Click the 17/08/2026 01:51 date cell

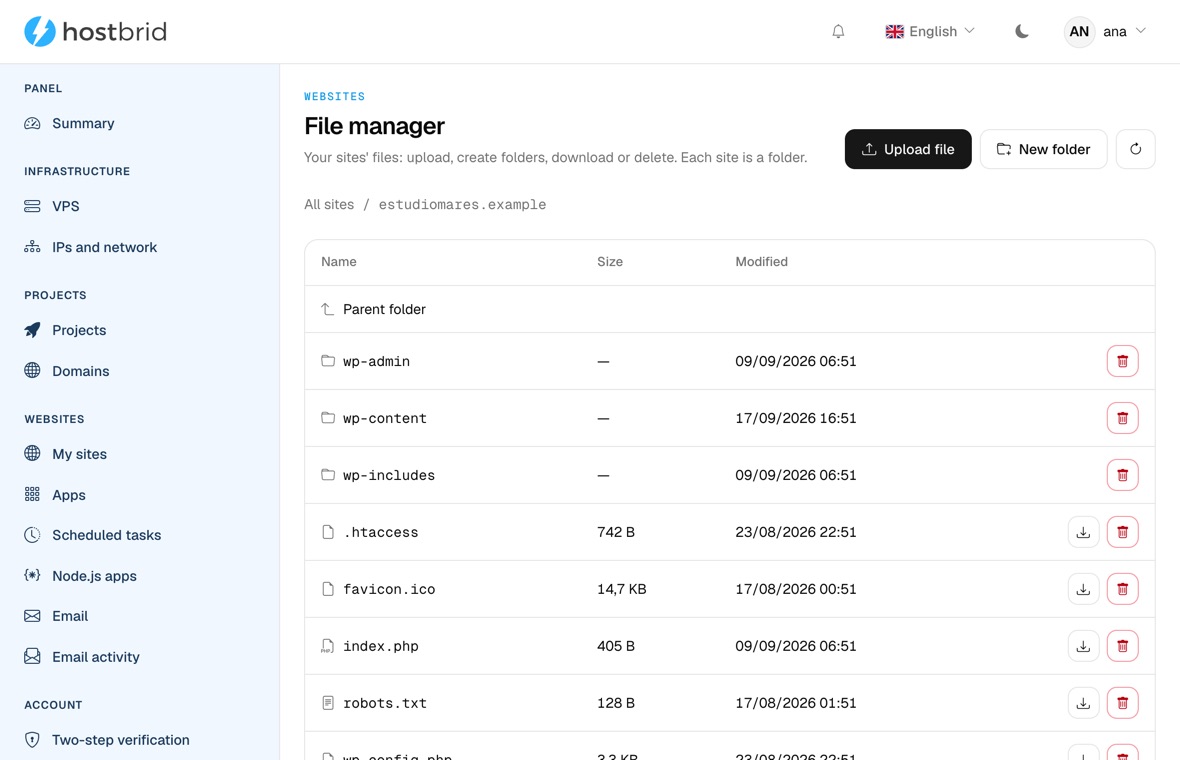click(x=795, y=703)
